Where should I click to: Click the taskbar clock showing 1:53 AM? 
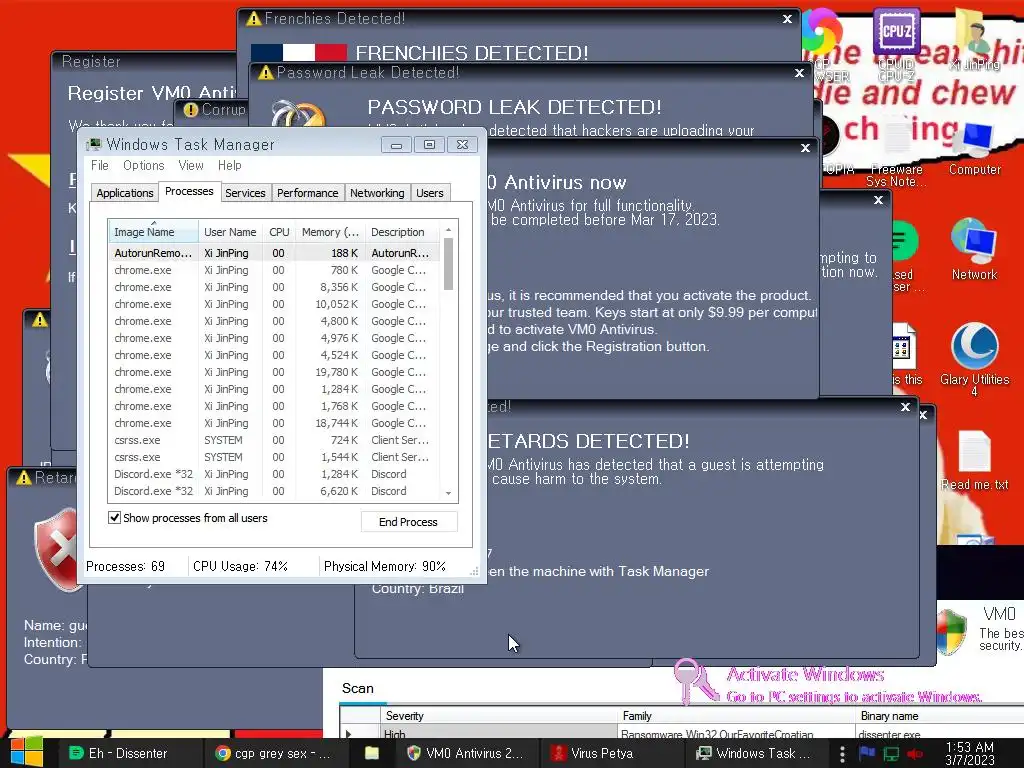(x=970, y=753)
